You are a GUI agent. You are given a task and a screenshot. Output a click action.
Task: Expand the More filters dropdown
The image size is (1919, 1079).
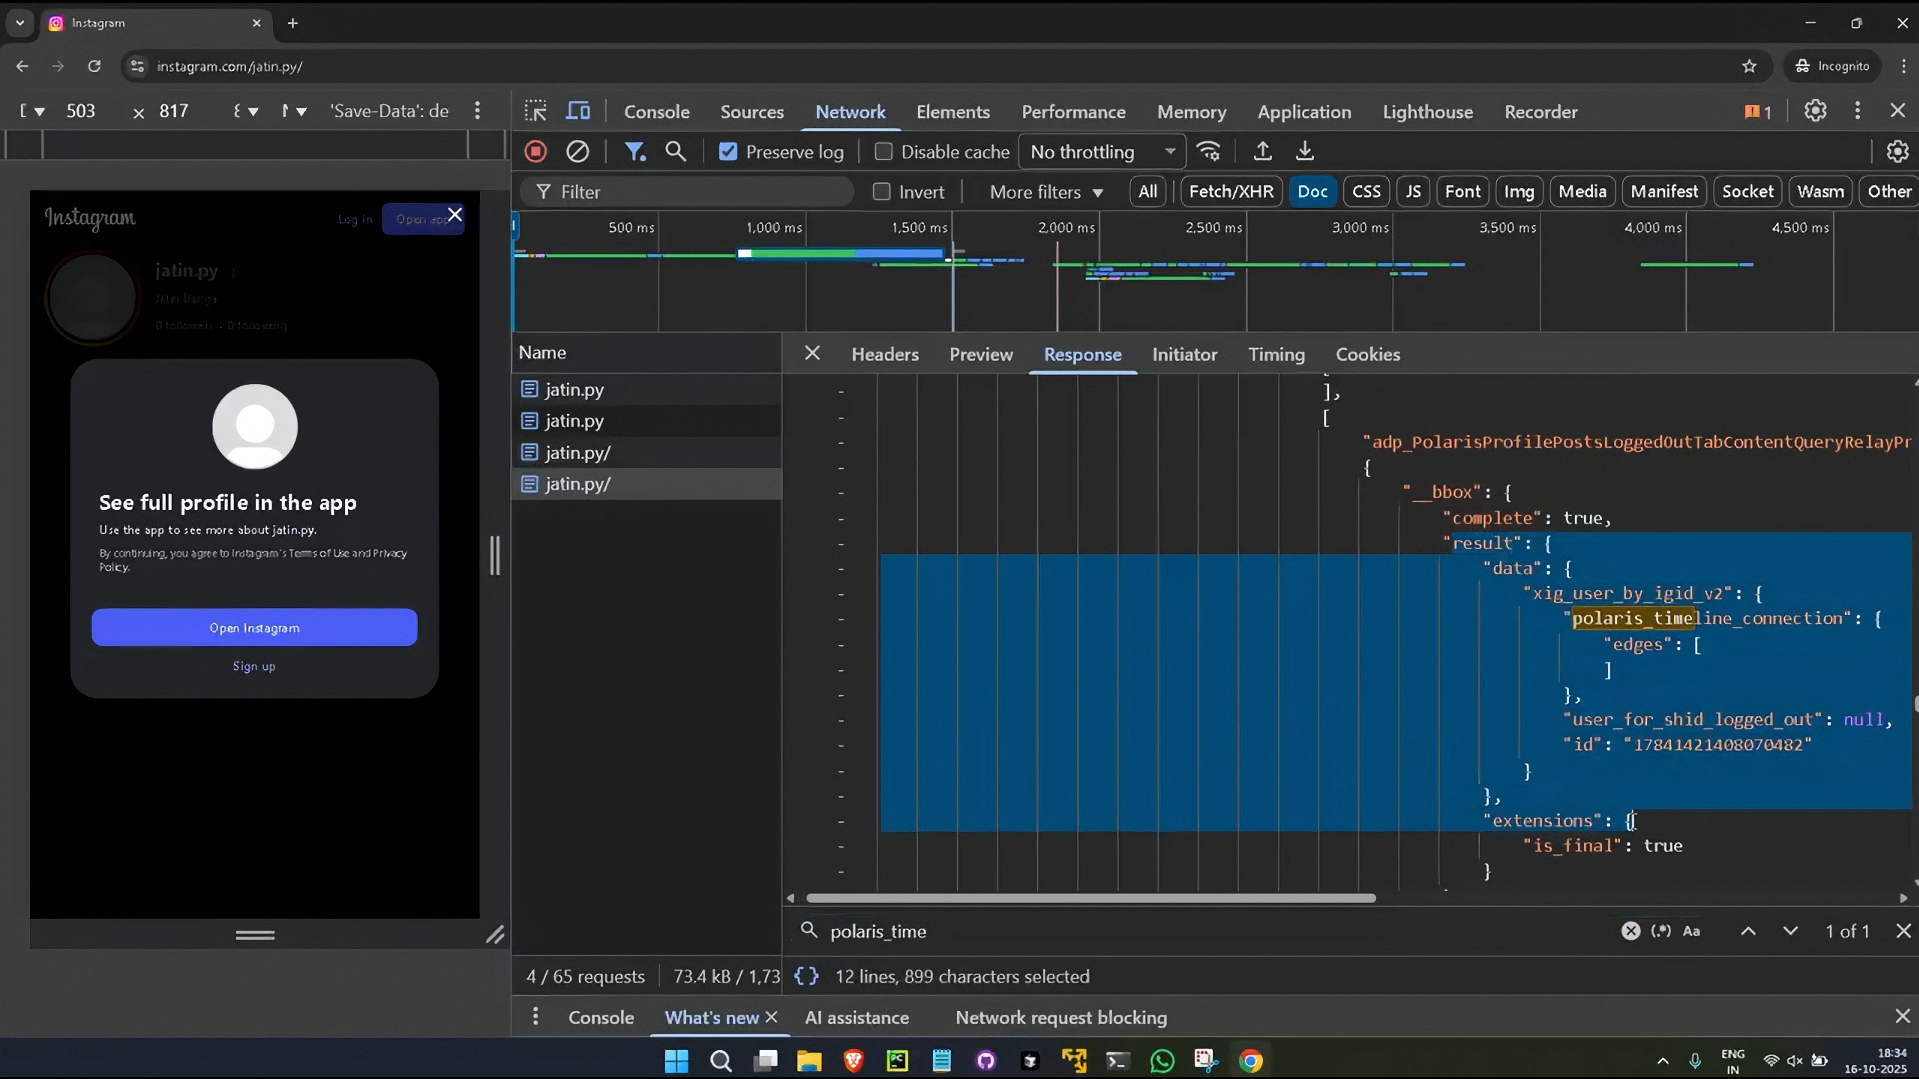coord(1046,192)
